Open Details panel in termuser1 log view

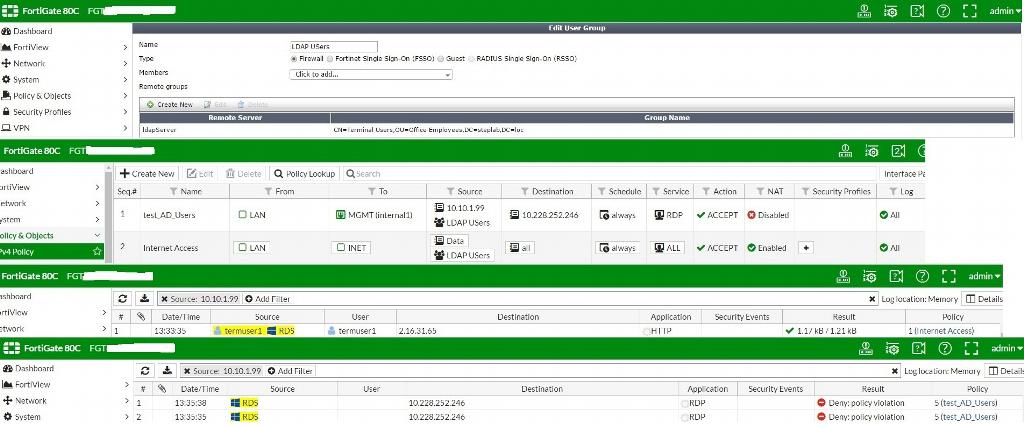pyautogui.click(x=984, y=299)
